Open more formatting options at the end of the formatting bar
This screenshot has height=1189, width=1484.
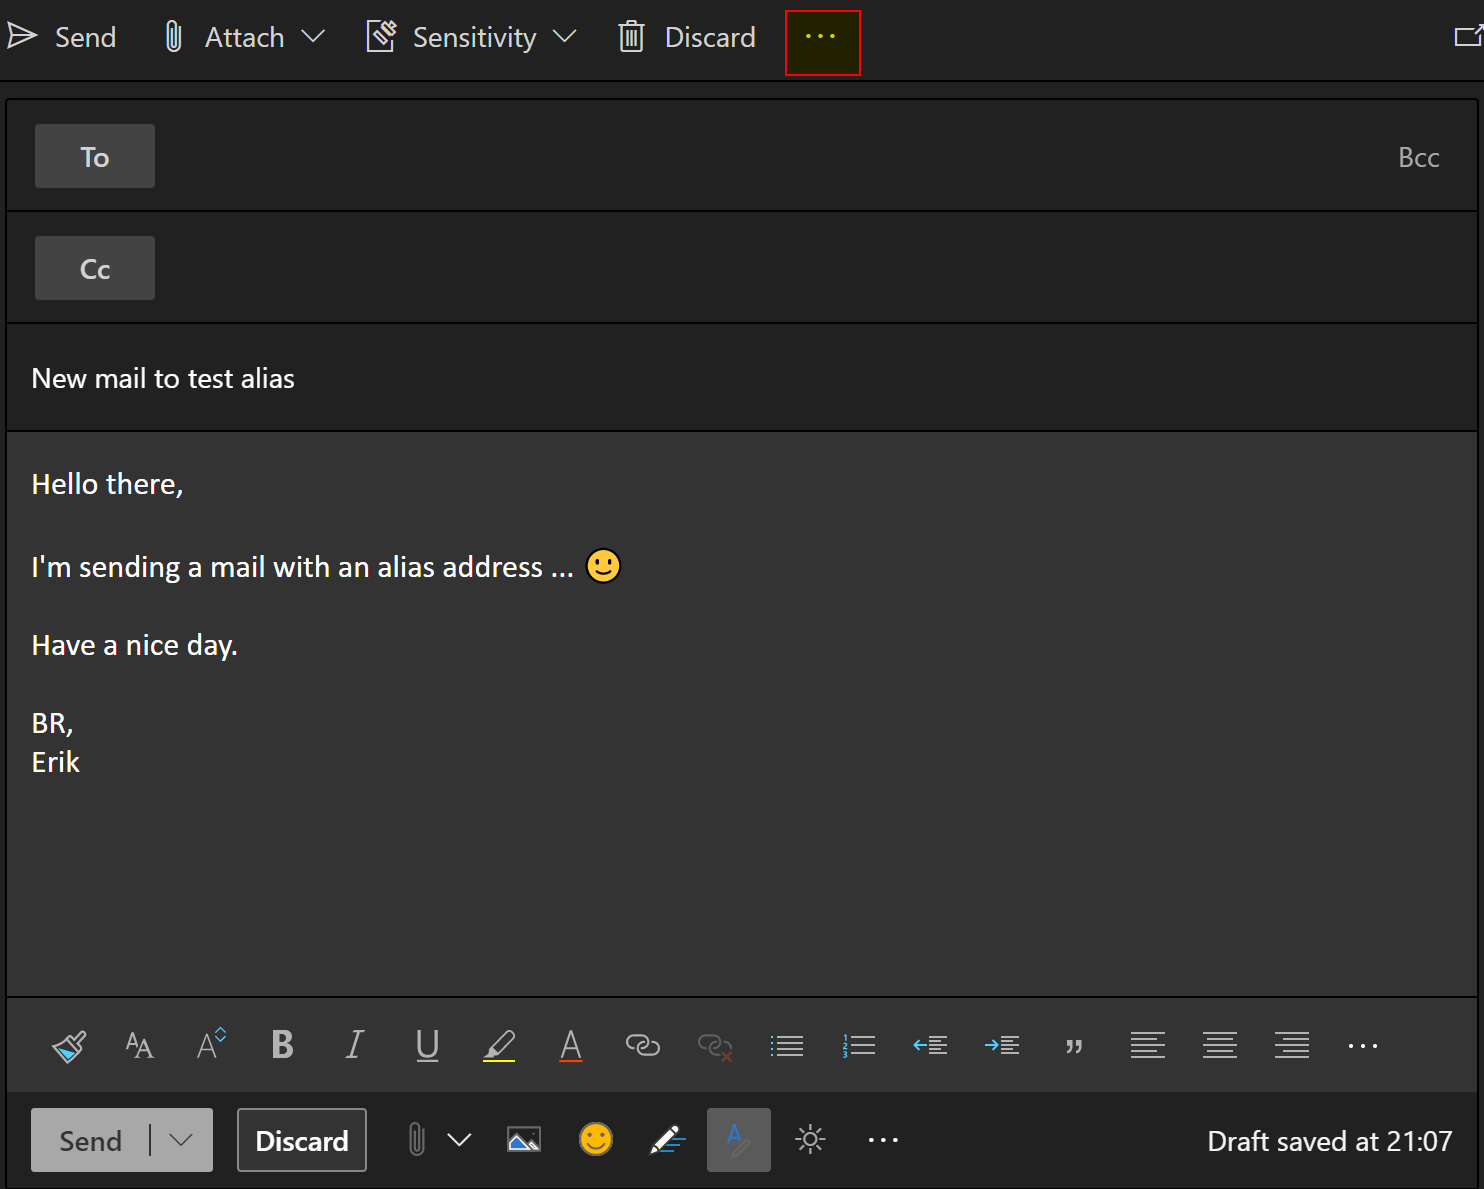[x=1363, y=1046]
